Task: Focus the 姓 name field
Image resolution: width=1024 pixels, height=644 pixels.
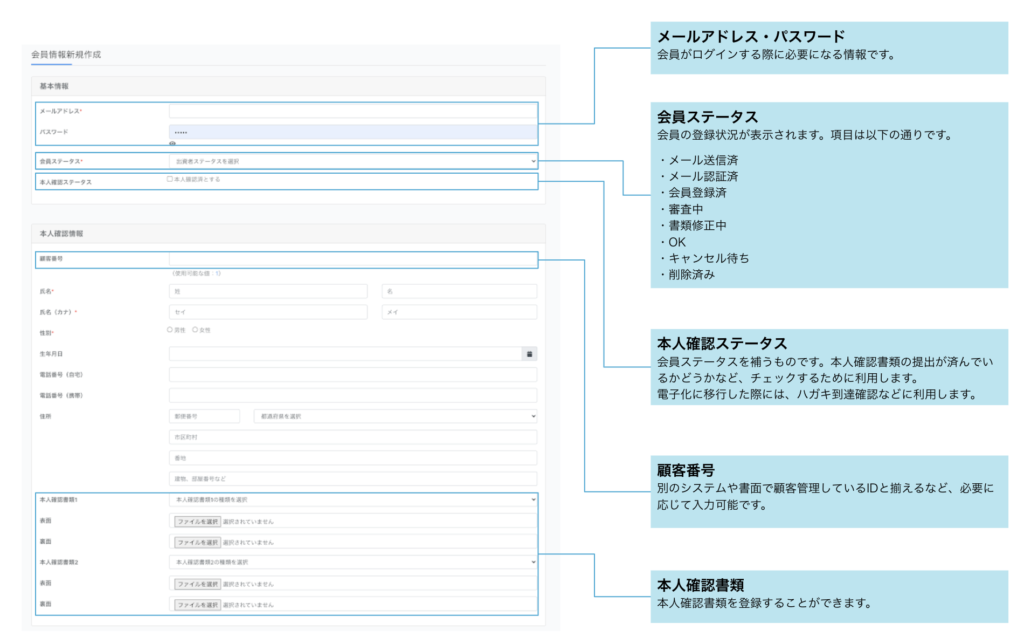Action: click(x=269, y=291)
